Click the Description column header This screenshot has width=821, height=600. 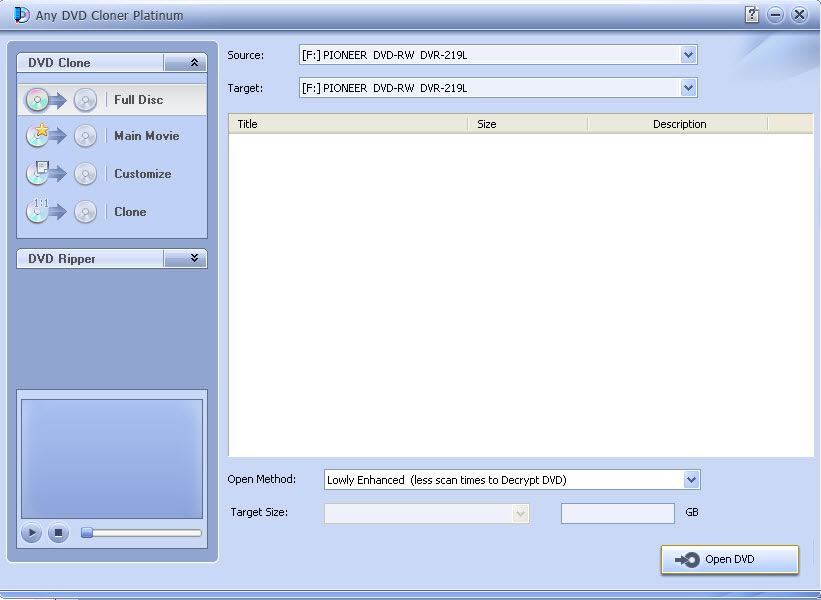[x=679, y=124]
